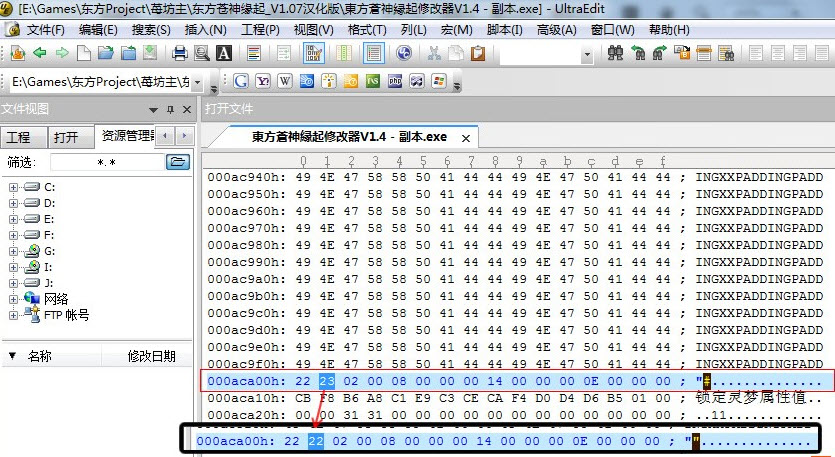Open a file with the open-folder icon
The height and width of the screenshot is (457, 835).
[106, 53]
